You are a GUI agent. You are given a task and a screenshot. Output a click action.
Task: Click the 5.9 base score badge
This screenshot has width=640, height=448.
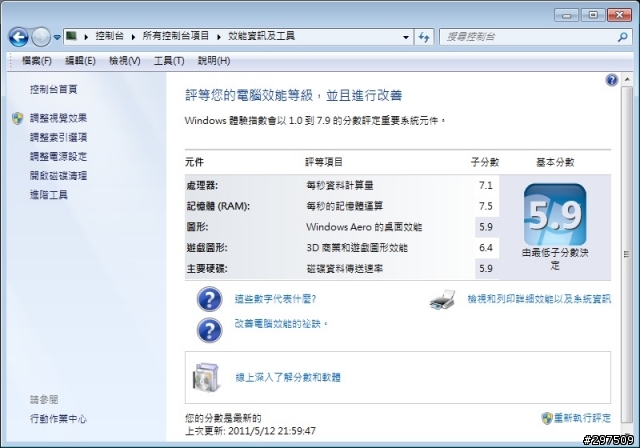coord(555,215)
